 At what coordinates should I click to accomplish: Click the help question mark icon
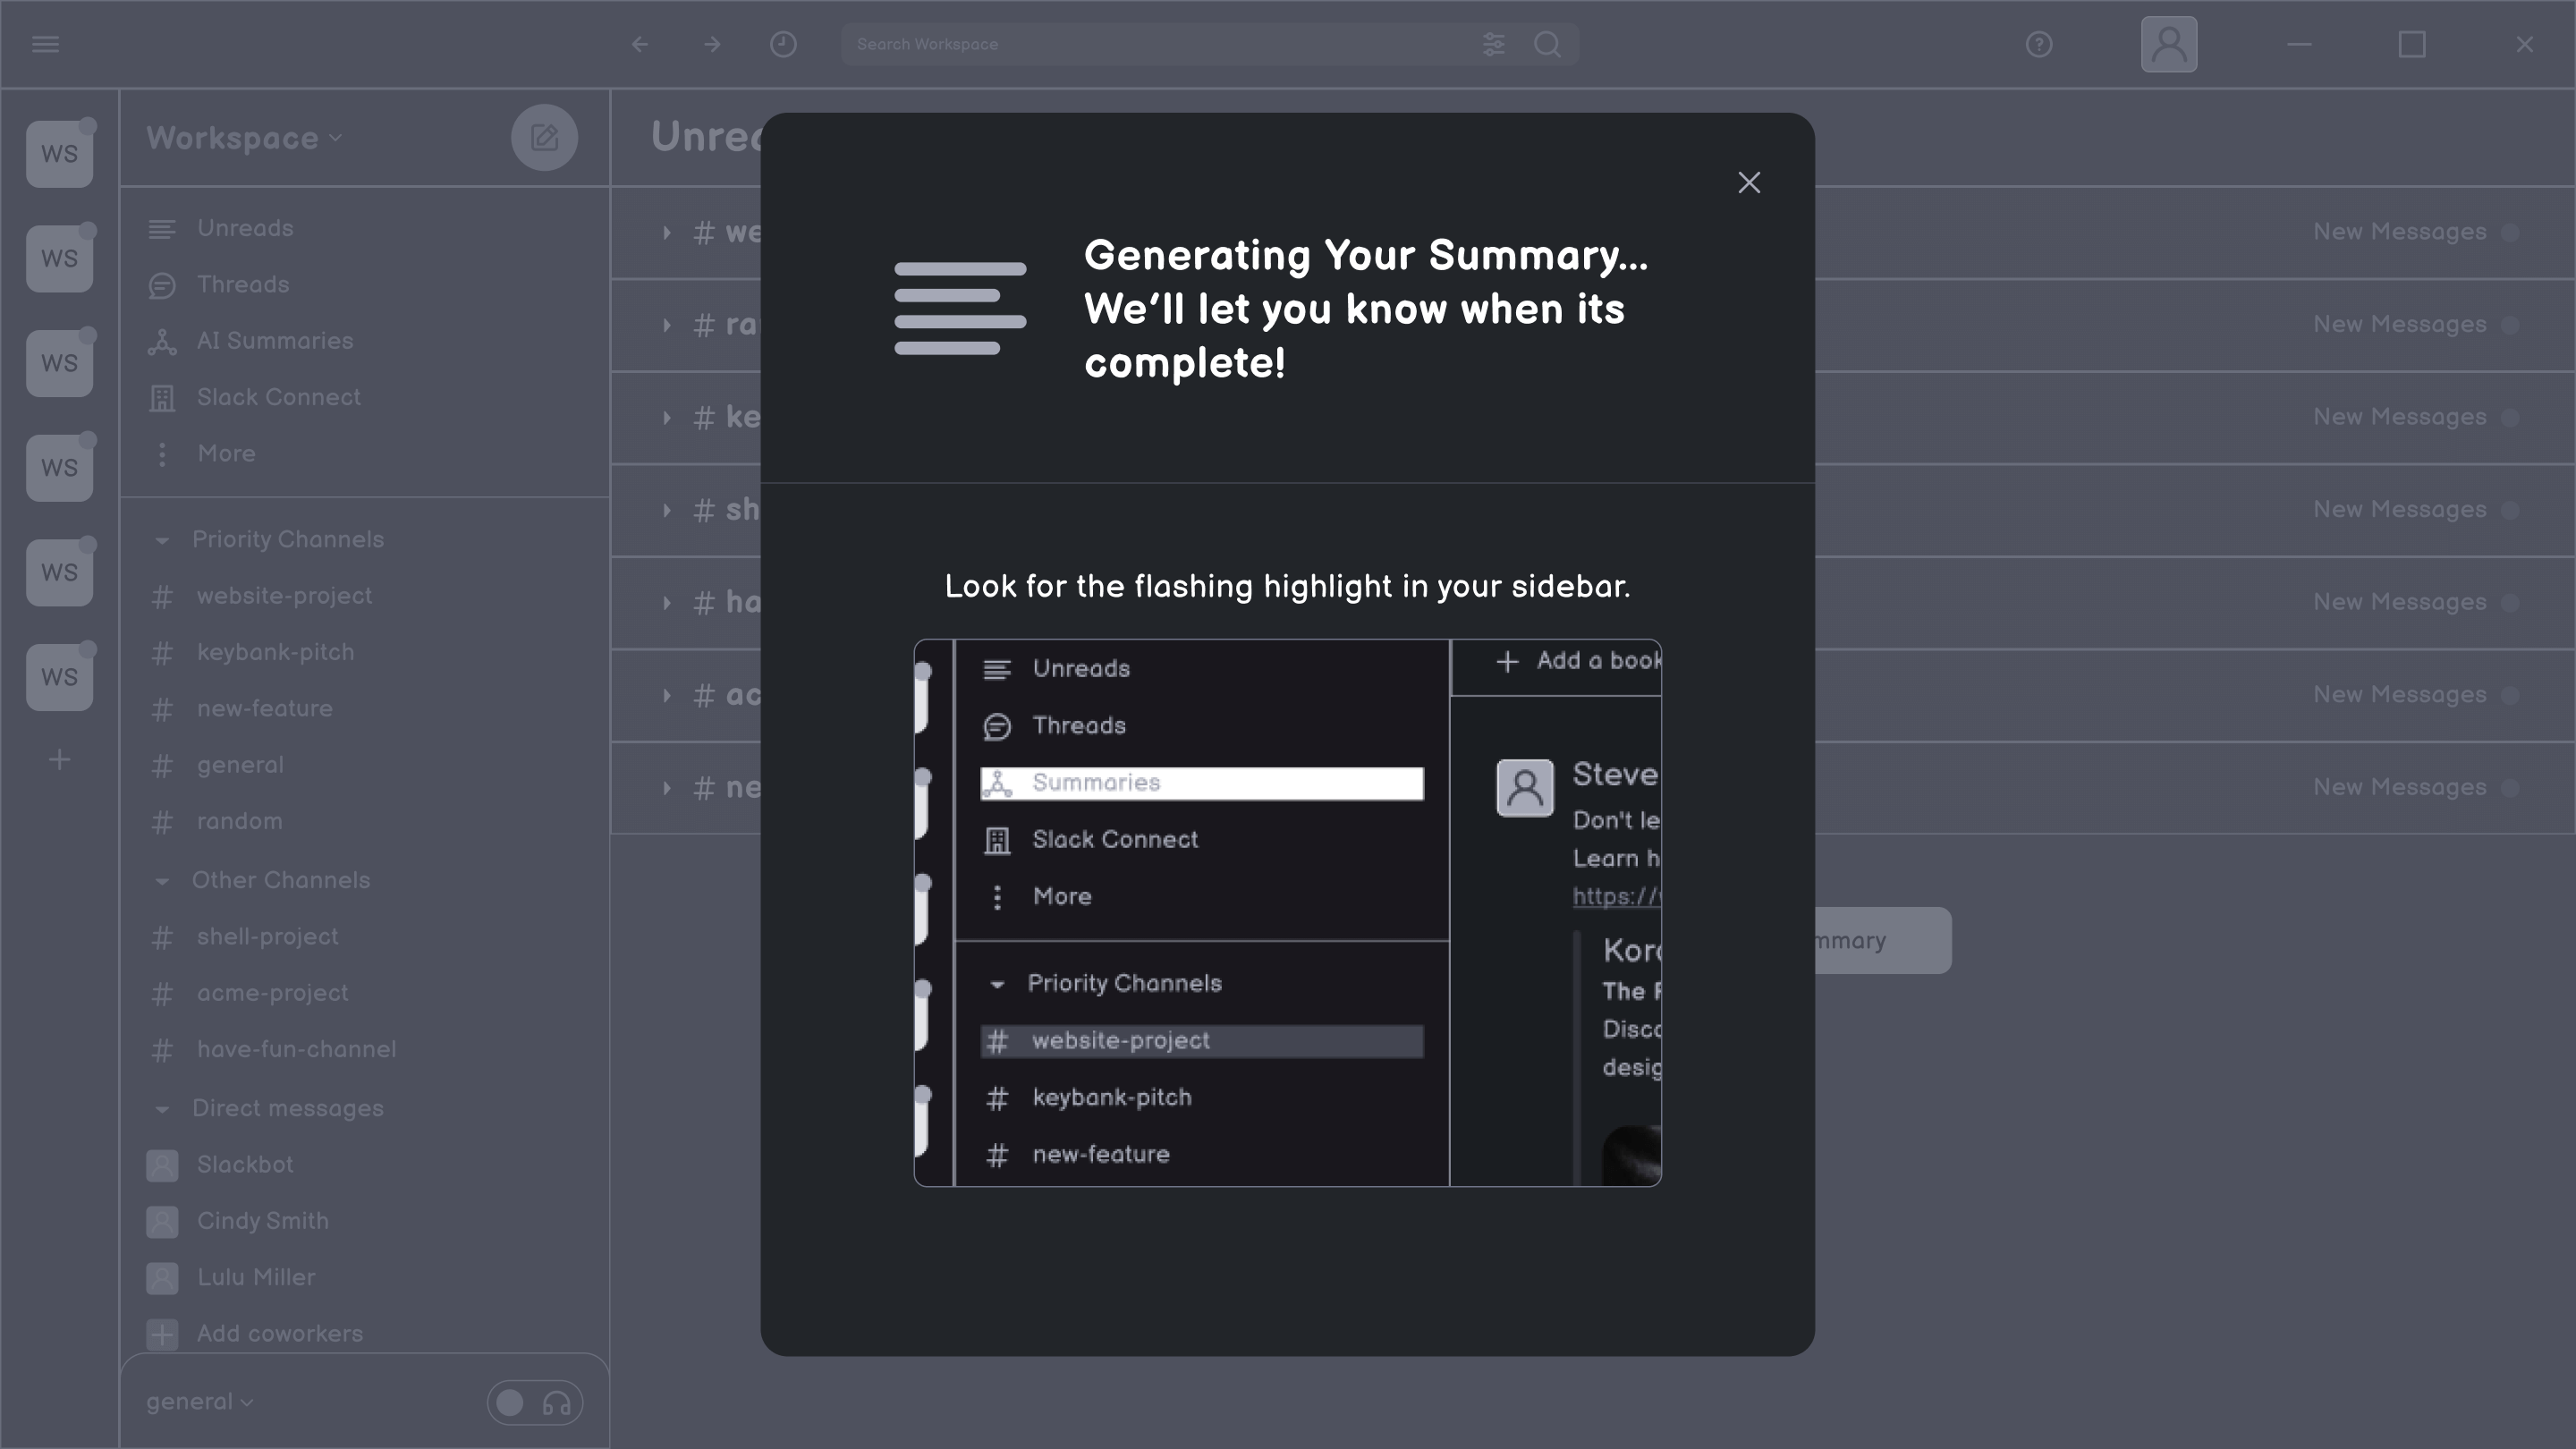tap(2038, 44)
